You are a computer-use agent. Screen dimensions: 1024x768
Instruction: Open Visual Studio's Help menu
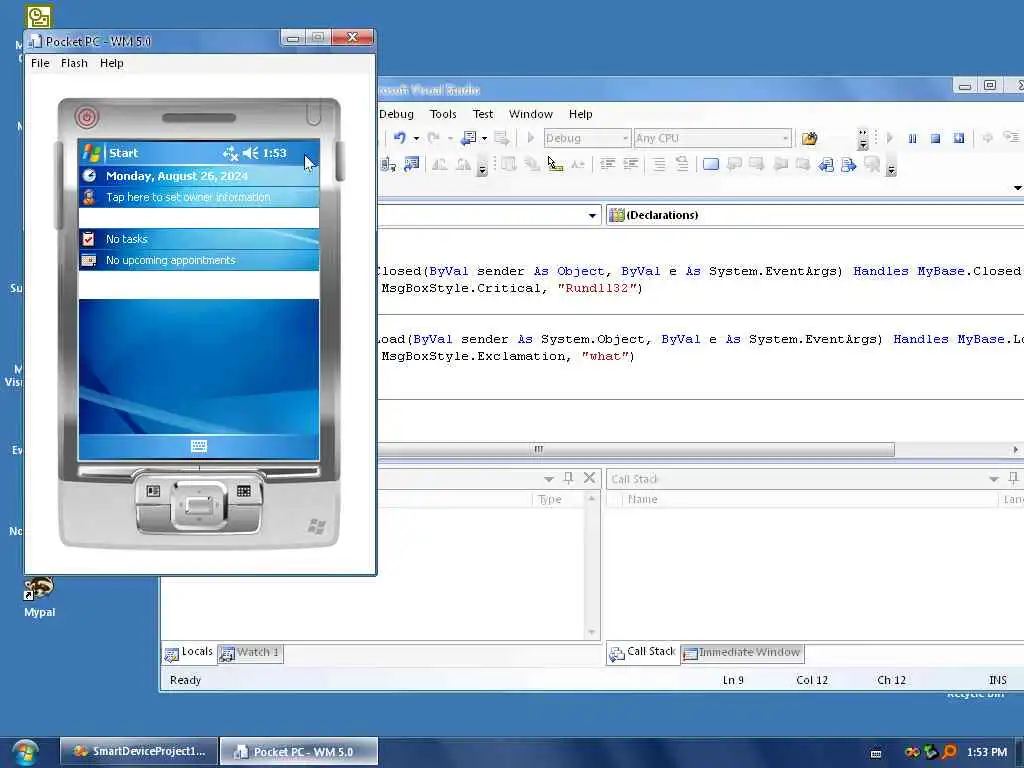(x=580, y=114)
